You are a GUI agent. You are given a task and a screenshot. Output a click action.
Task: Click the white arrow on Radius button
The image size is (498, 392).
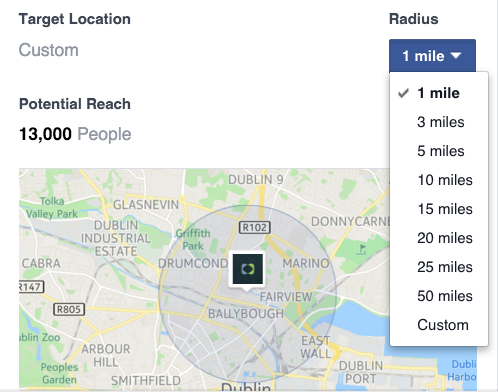(456, 55)
